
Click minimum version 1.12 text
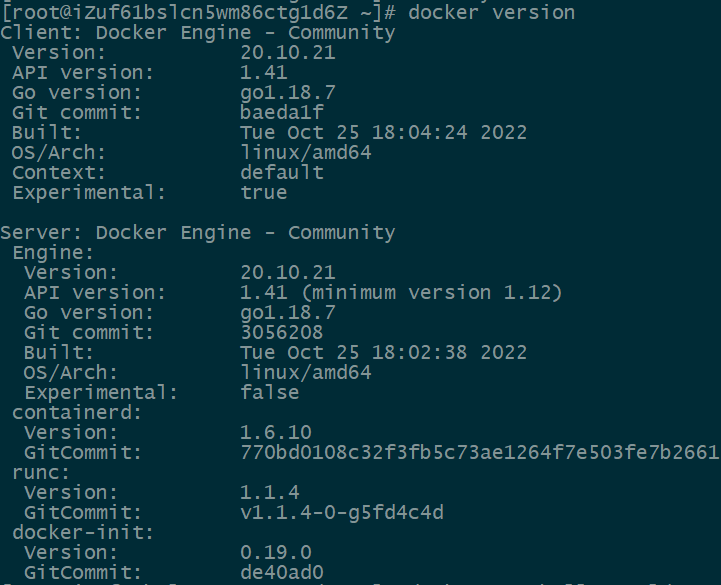click(431, 293)
